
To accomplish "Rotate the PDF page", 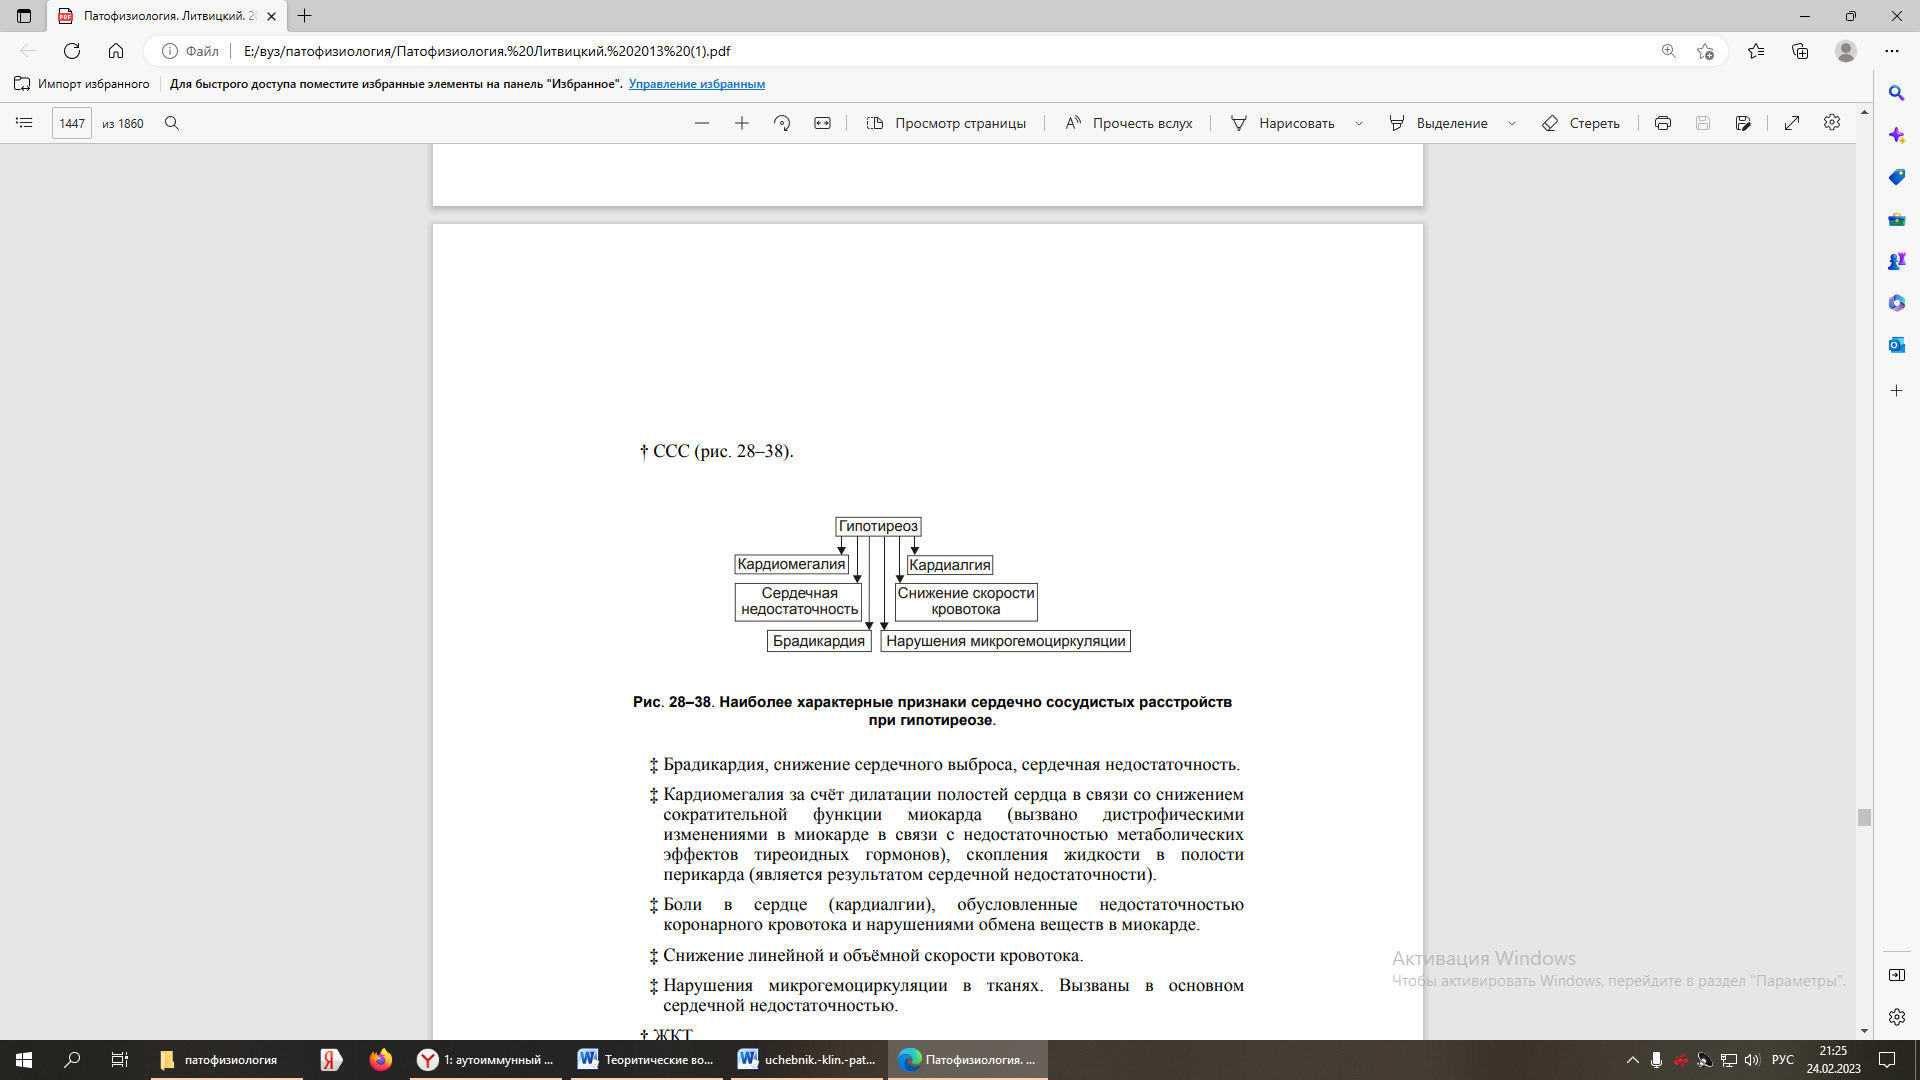I will click(782, 123).
